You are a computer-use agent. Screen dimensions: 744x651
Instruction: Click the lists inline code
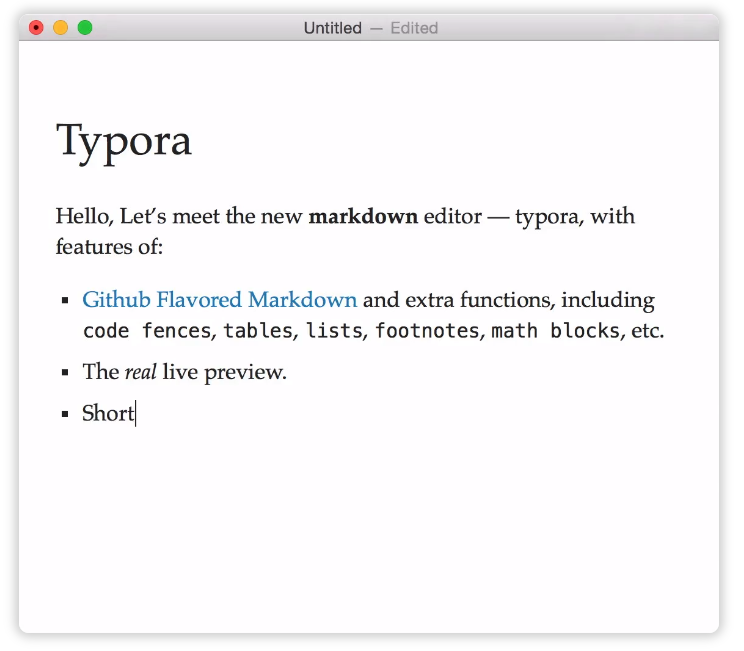point(334,331)
